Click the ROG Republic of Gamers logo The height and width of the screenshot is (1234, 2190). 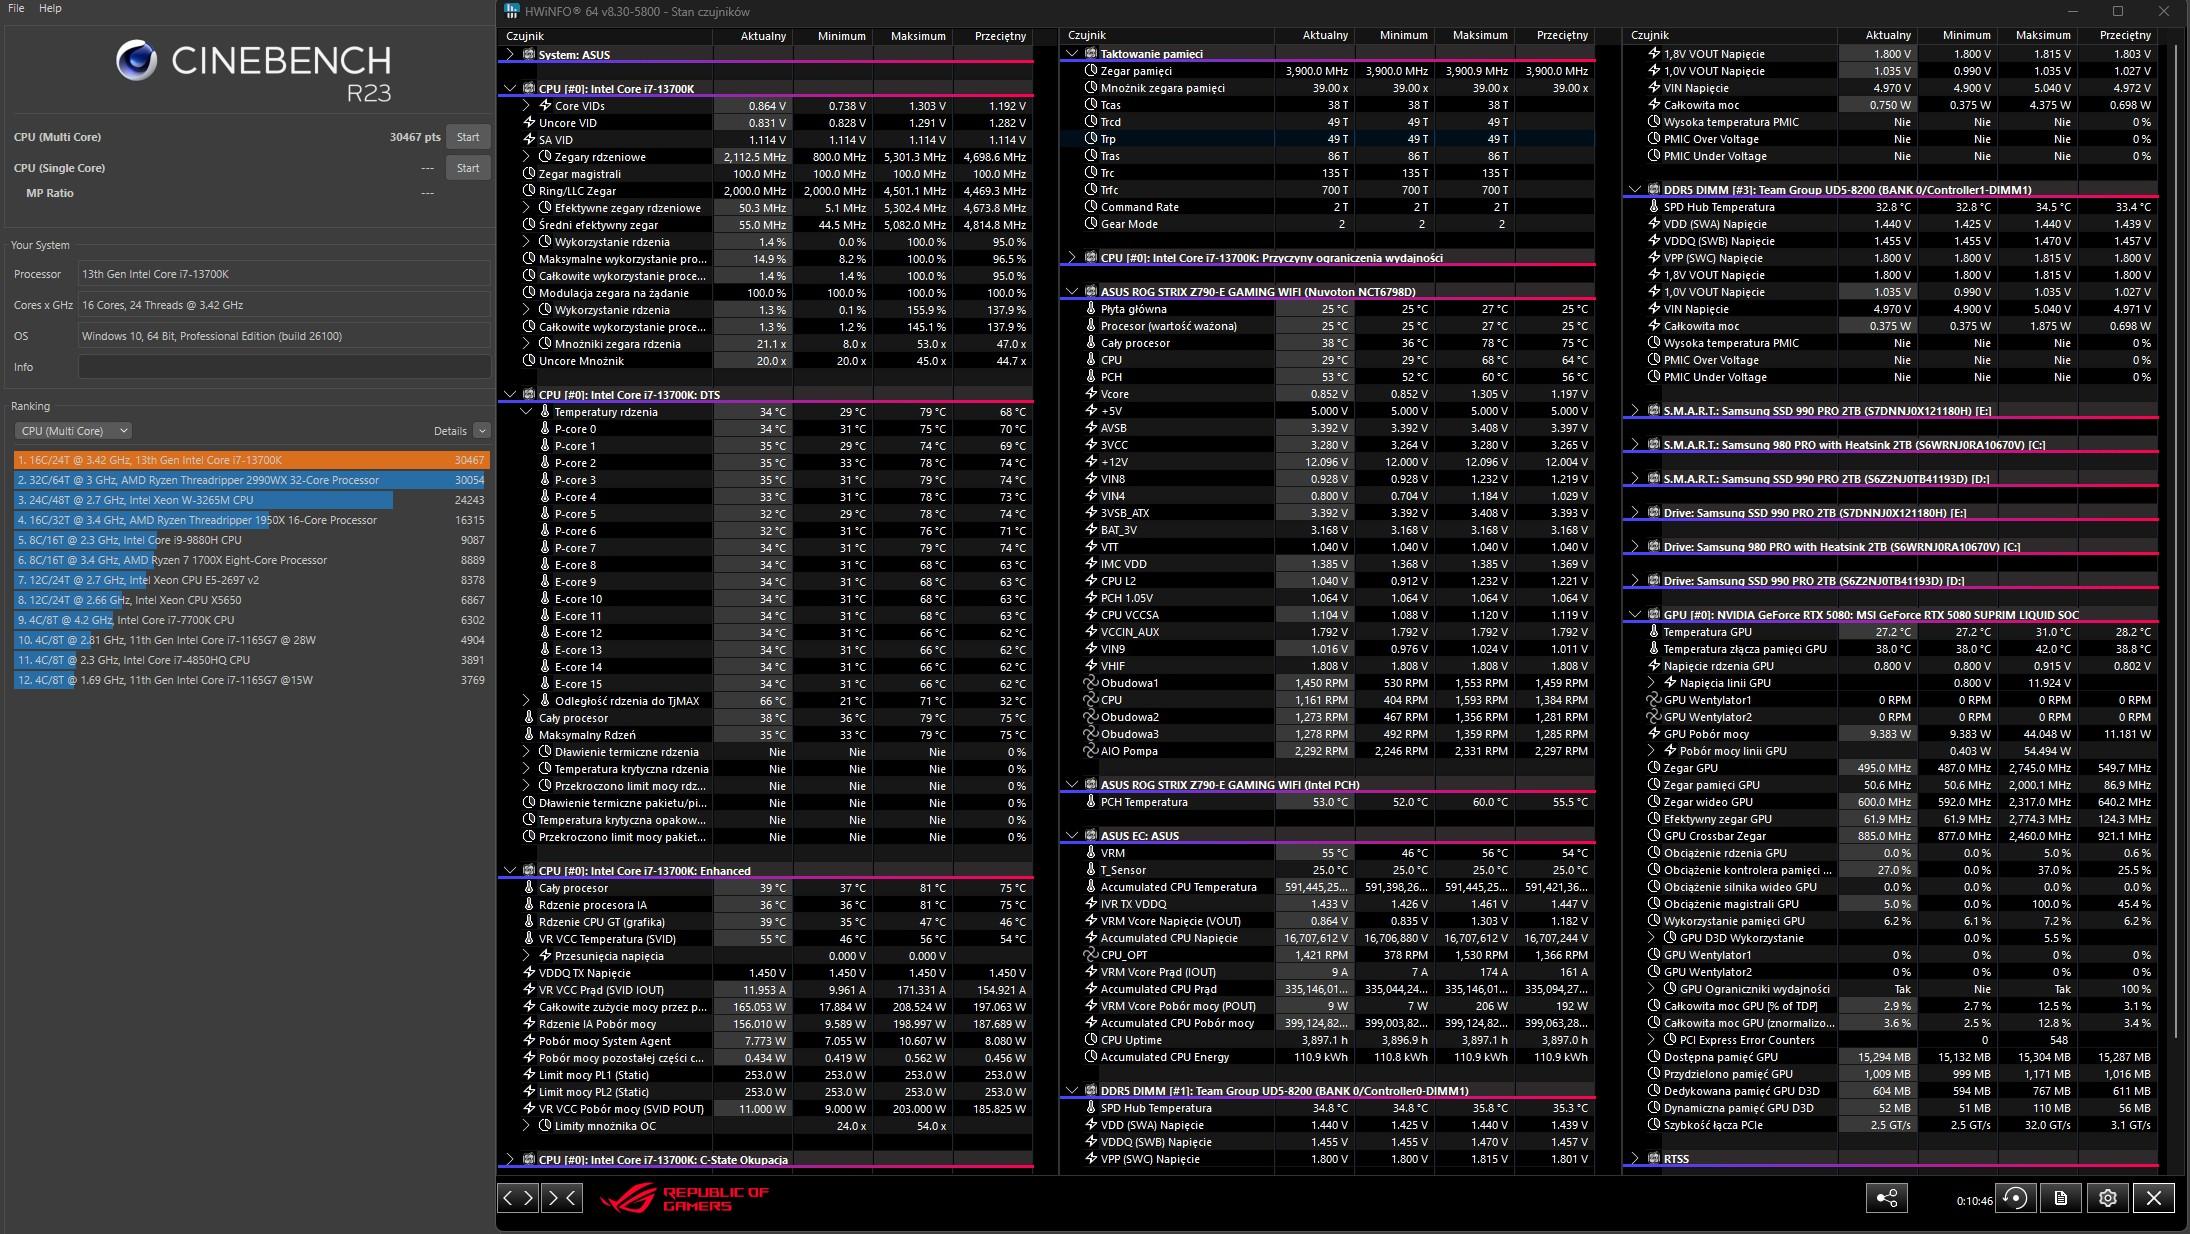[684, 1198]
